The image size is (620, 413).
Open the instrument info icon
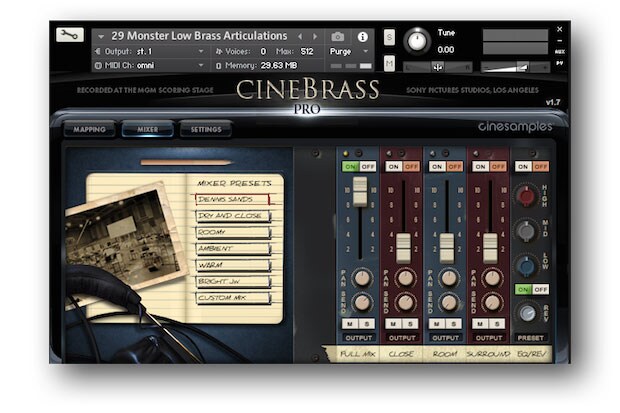(x=362, y=37)
